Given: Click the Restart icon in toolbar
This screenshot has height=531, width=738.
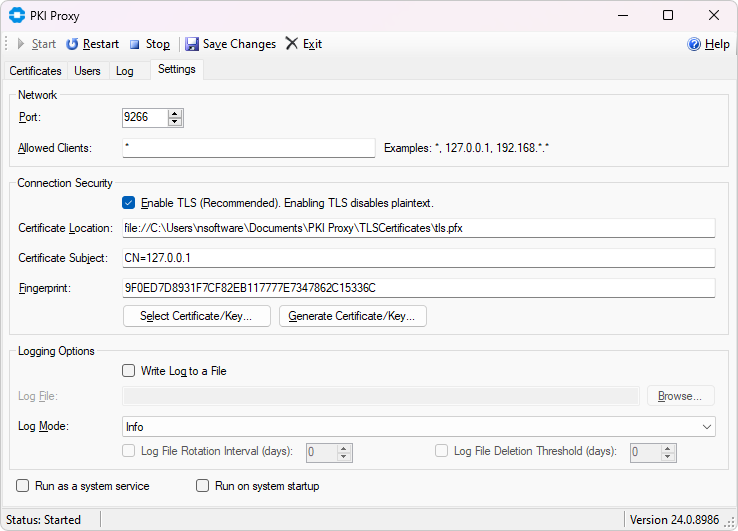Looking at the screenshot, I should [x=72, y=44].
